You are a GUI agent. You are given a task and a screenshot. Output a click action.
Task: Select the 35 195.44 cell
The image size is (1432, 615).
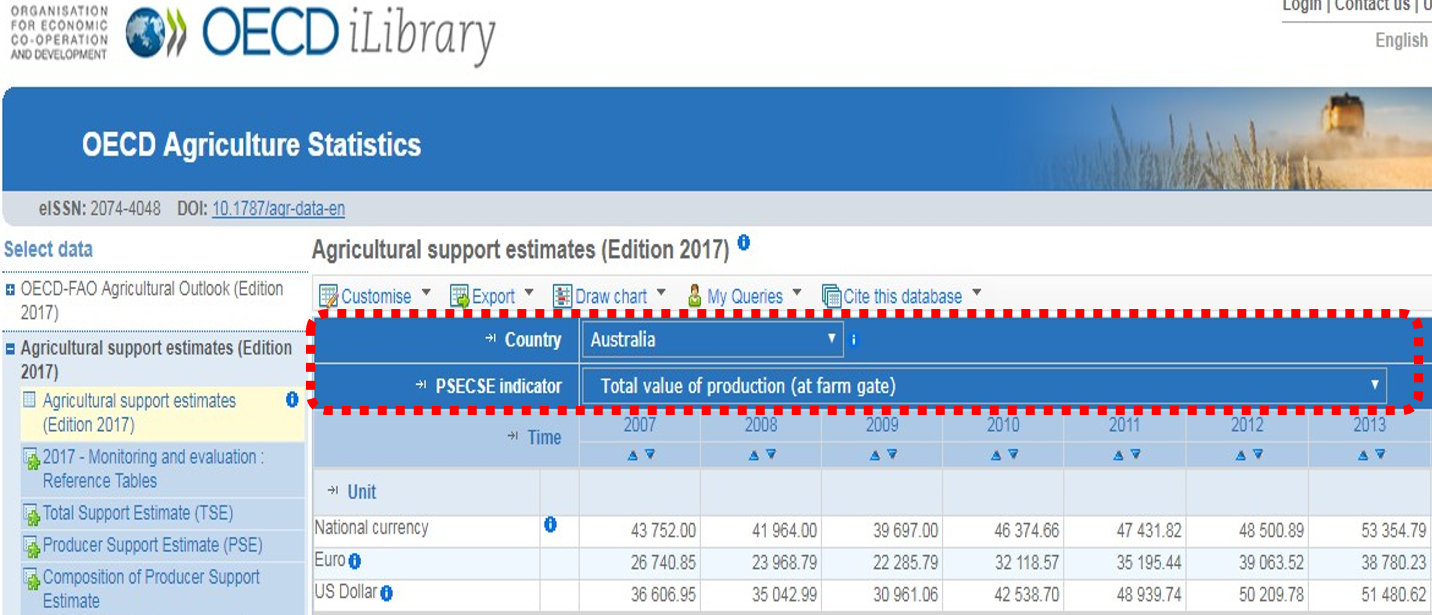click(x=1125, y=563)
